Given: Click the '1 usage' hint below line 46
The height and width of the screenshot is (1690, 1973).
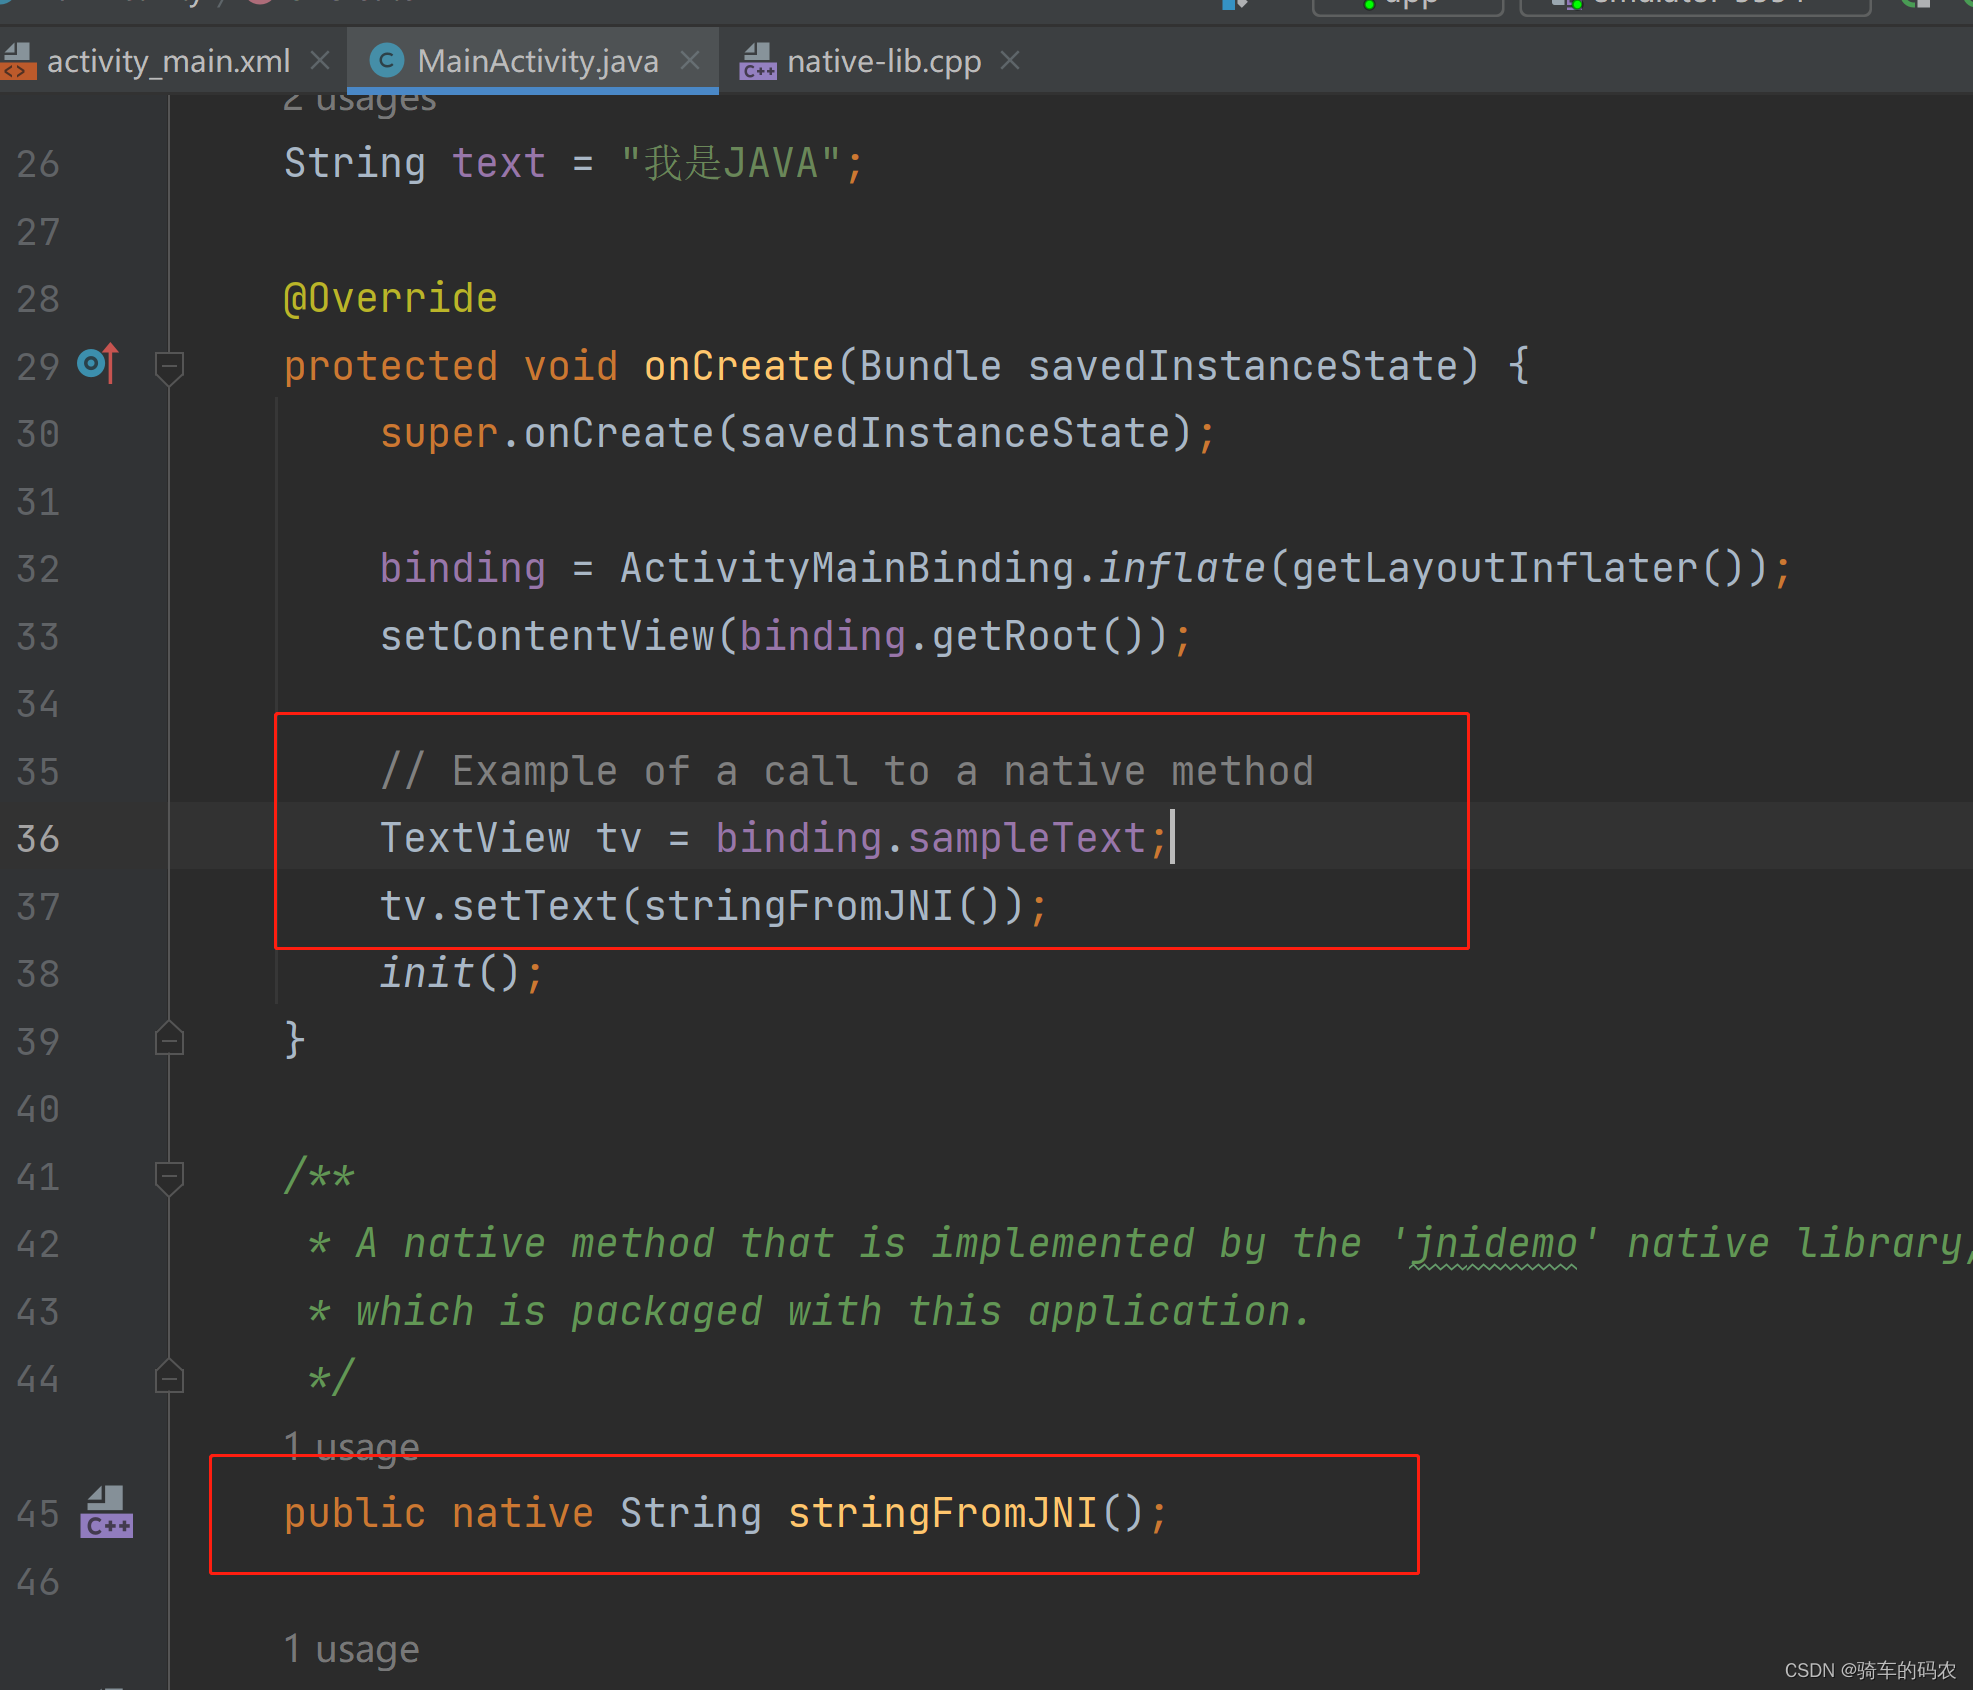Looking at the screenshot, I should 351,1649.
